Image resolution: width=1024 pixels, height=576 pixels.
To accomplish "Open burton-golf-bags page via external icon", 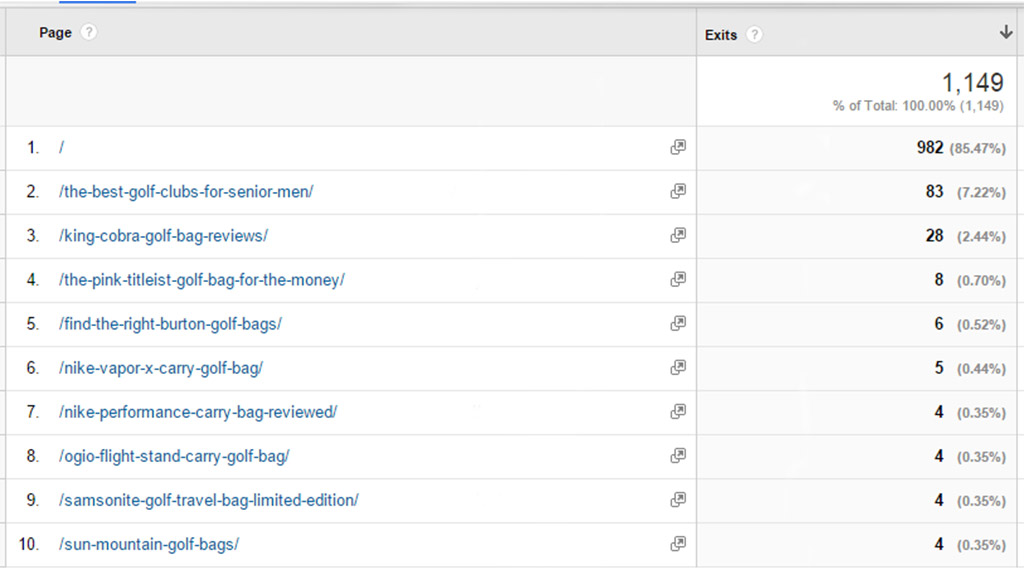I will [x=678, y=323].
